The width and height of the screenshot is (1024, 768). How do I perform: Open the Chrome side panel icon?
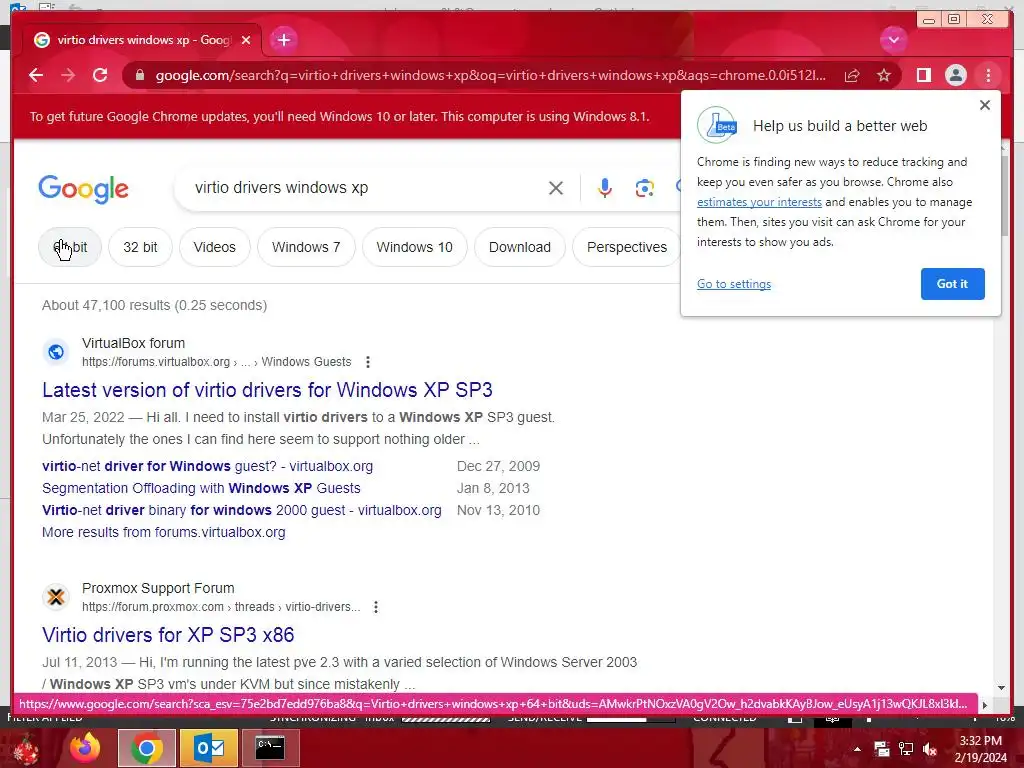coord(923,75)
